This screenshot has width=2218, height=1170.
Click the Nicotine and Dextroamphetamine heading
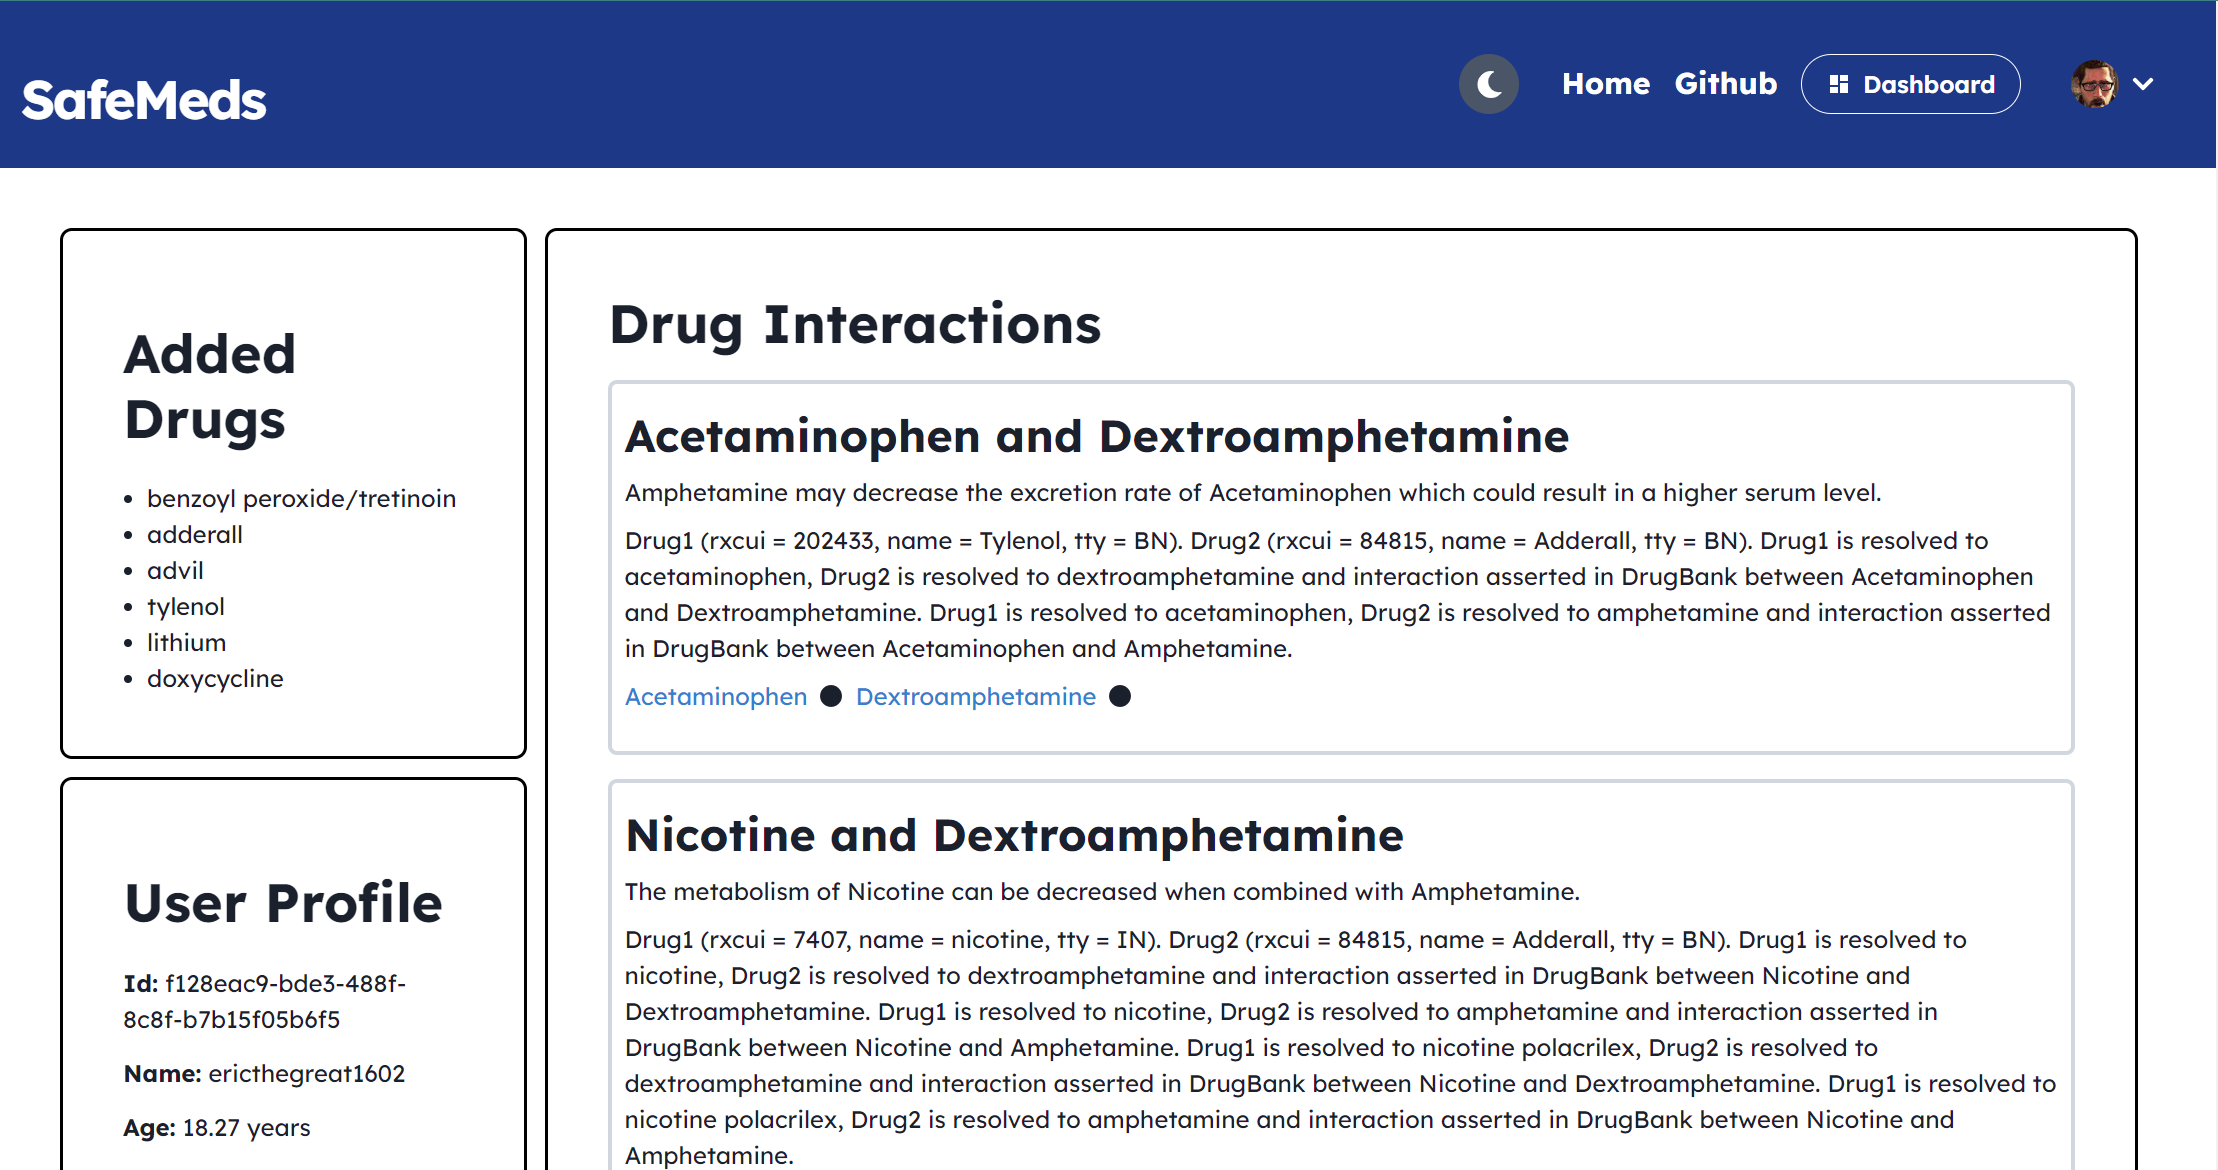point(1014,836)
